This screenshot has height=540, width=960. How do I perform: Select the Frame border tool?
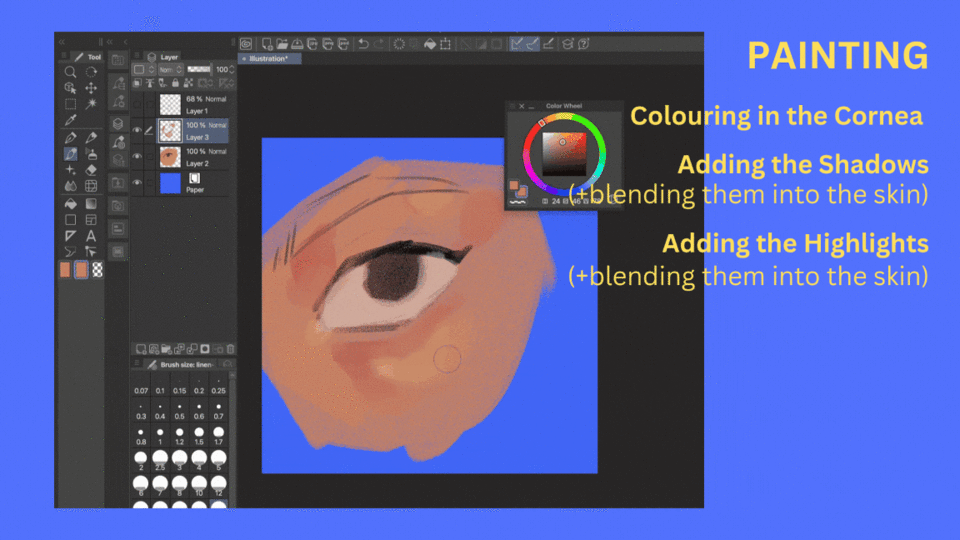[91, 219]
